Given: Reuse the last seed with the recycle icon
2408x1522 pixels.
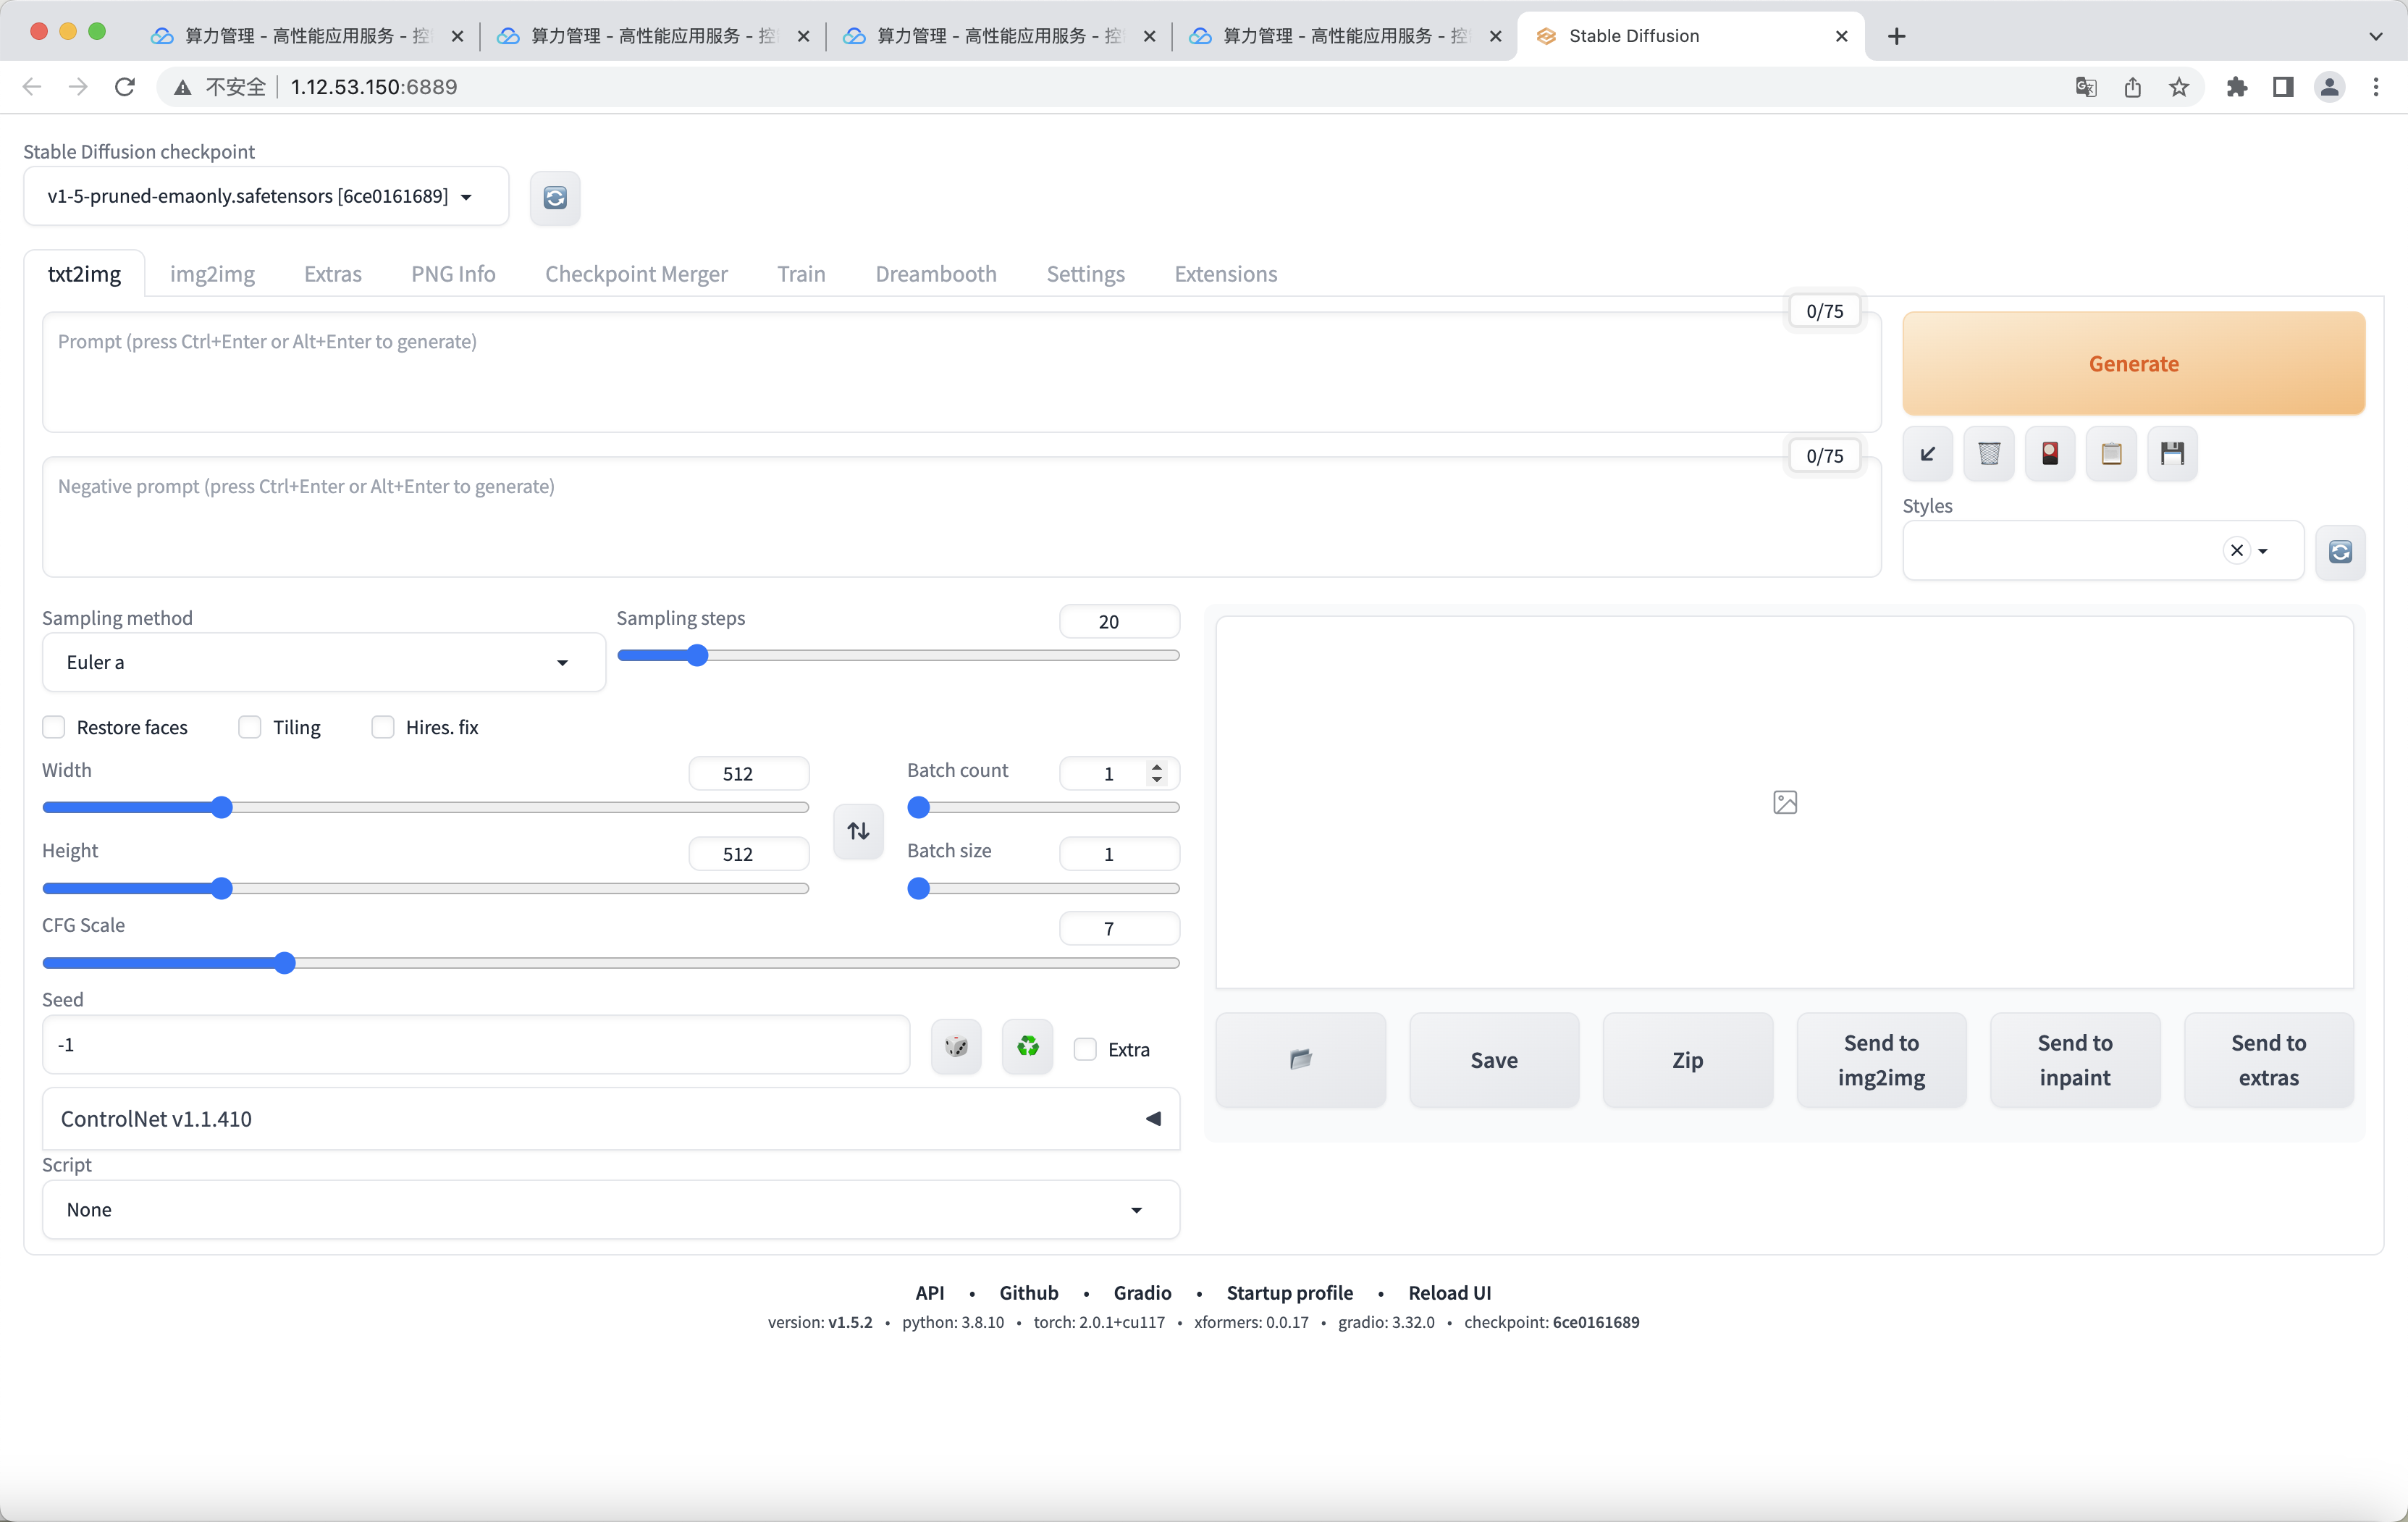Looking at the screenshot, I should 1027,1046.
